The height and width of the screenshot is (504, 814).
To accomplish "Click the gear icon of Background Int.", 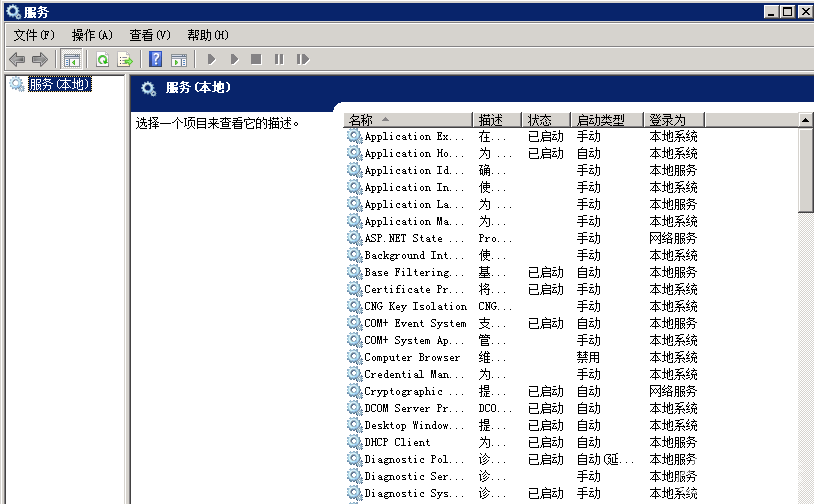I will (x=355, y=255).
